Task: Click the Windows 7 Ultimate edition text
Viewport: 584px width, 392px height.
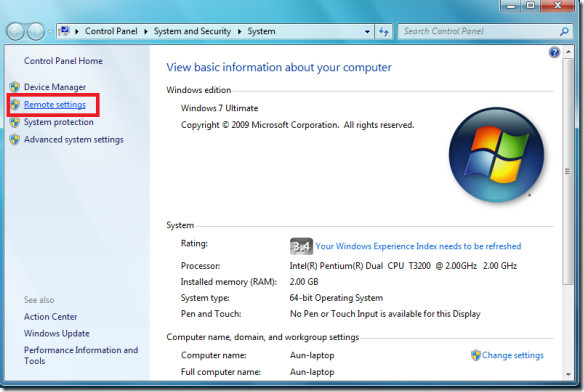Action: [219, 108]
